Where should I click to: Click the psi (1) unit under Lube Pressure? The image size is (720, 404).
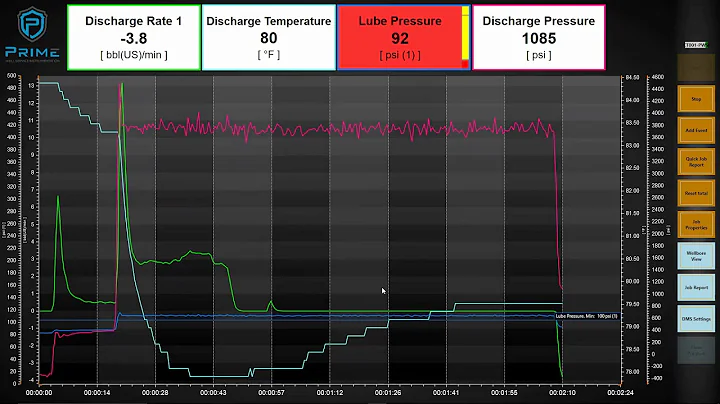coord(400,55)
